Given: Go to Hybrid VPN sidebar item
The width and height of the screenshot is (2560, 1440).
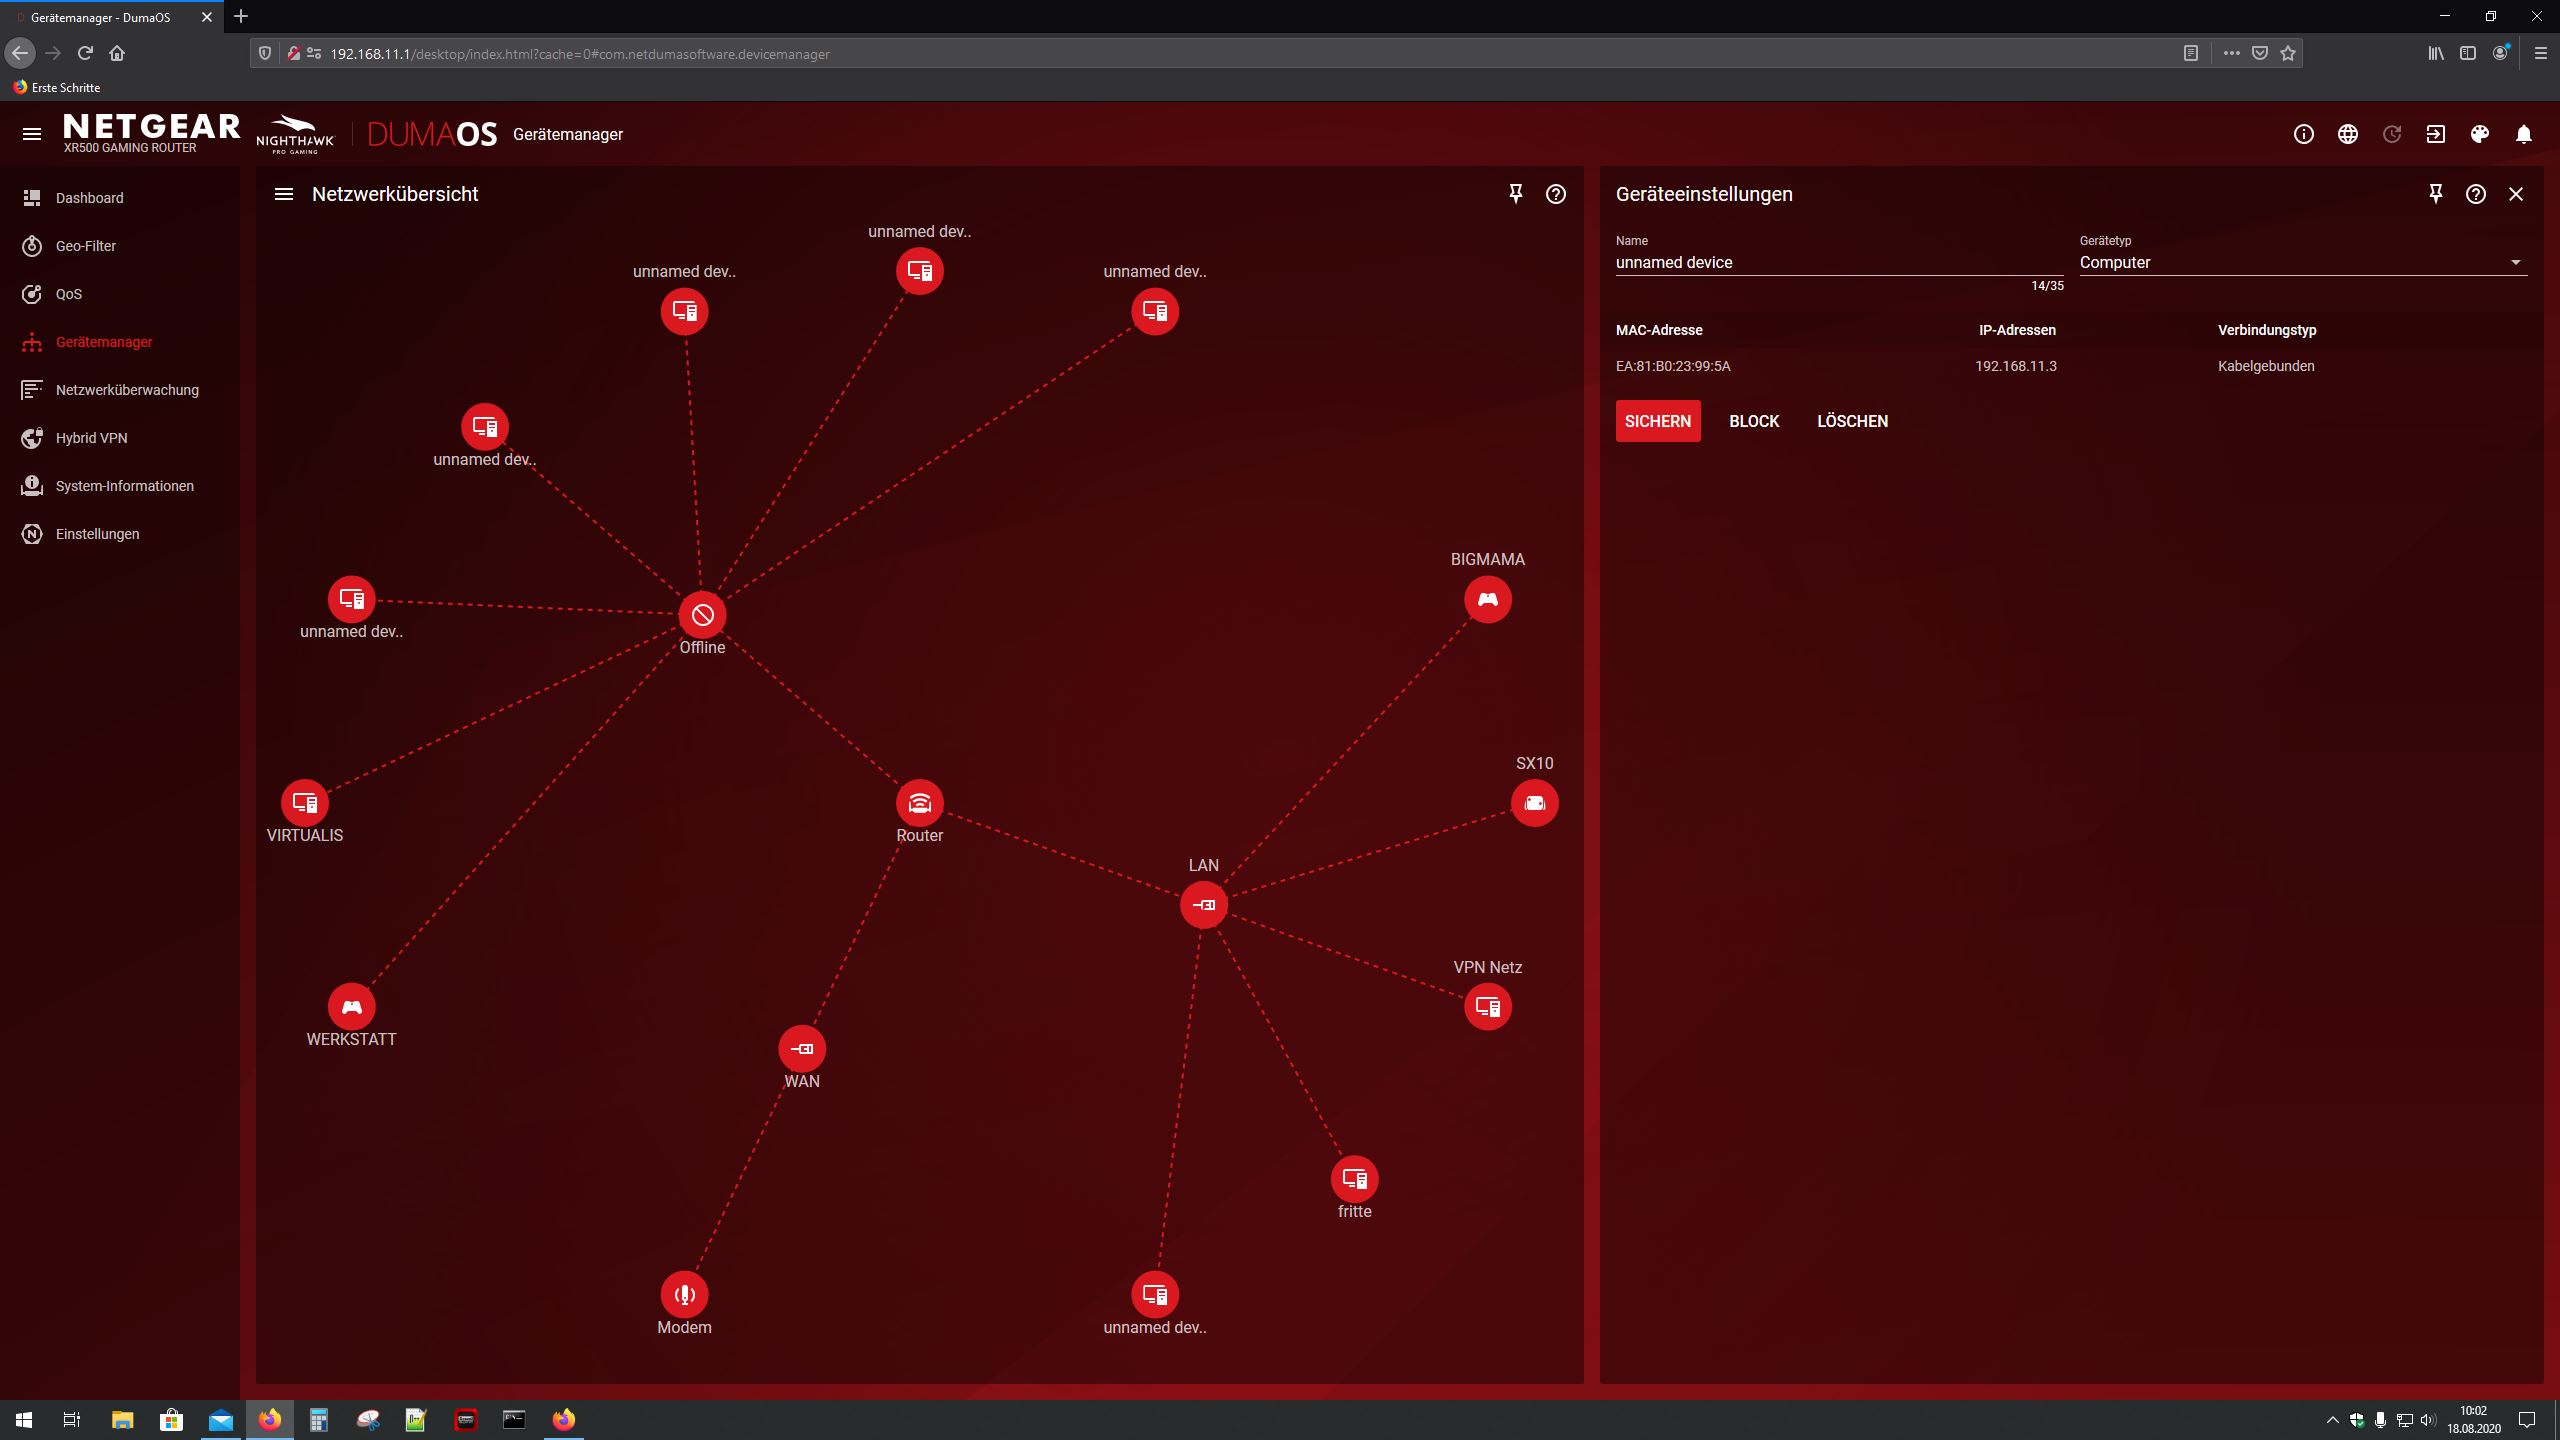Looking at the screenshot, I should point(91,438).
